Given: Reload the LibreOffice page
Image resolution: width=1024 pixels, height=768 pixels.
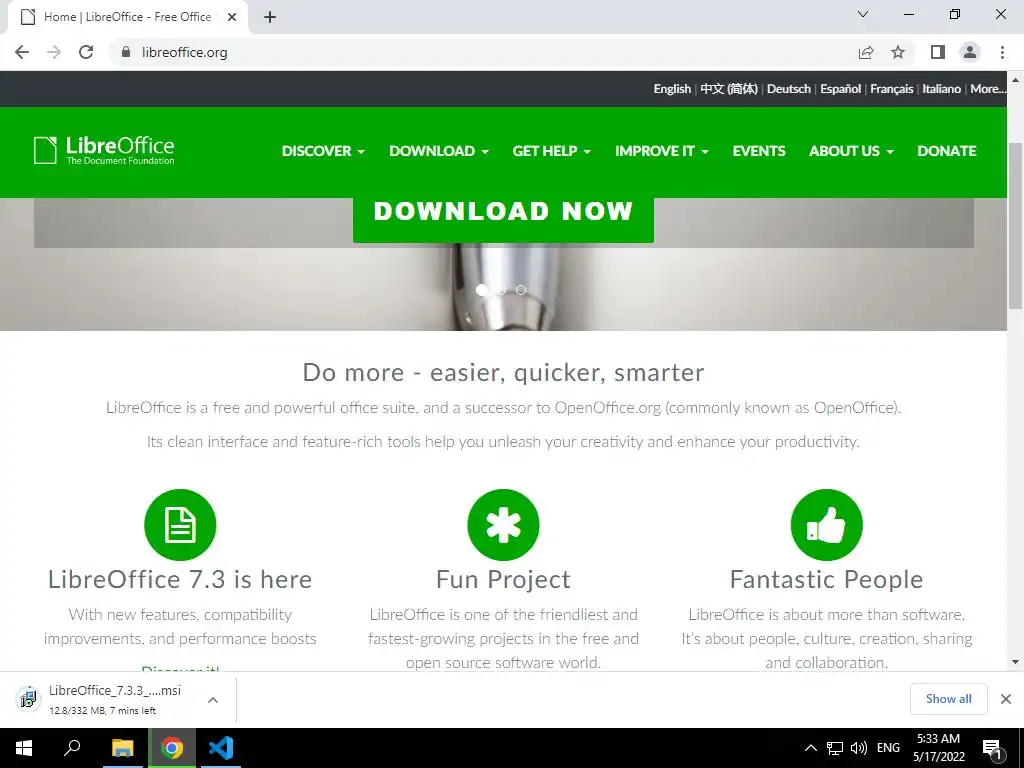Looking at the screenshot, I should tap(86, 52).
